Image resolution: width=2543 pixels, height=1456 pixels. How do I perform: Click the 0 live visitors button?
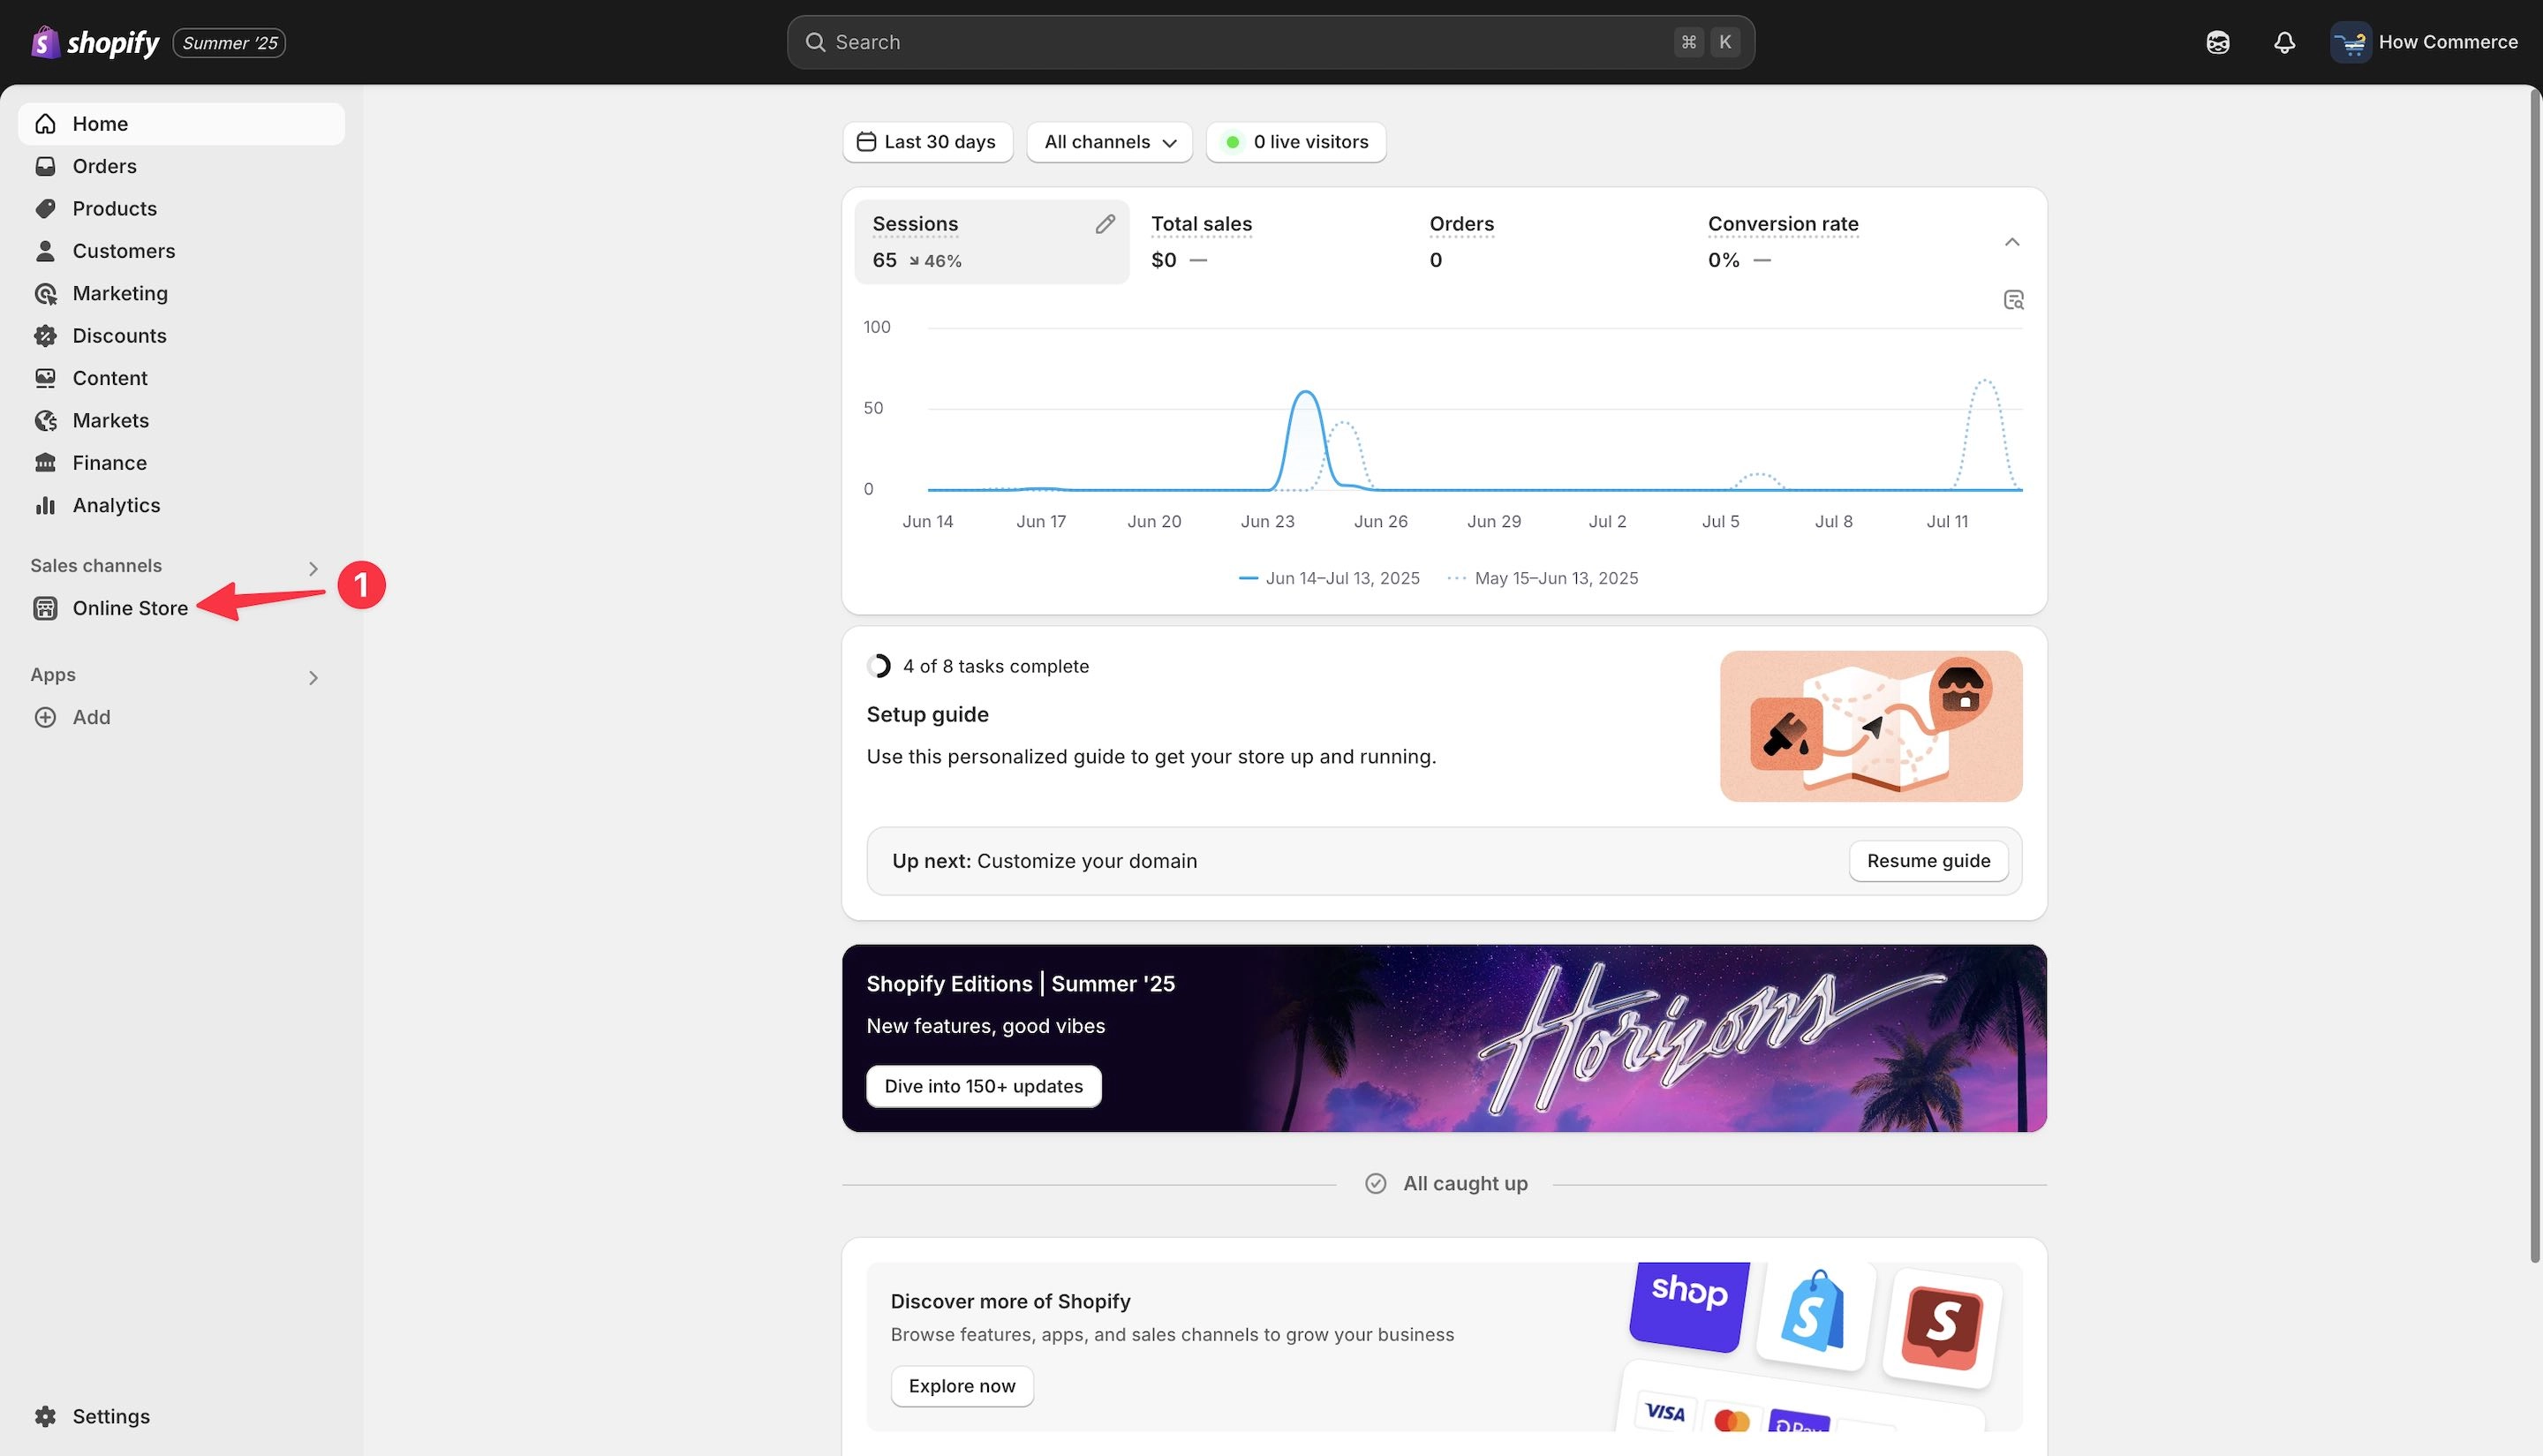[1296, 142]
